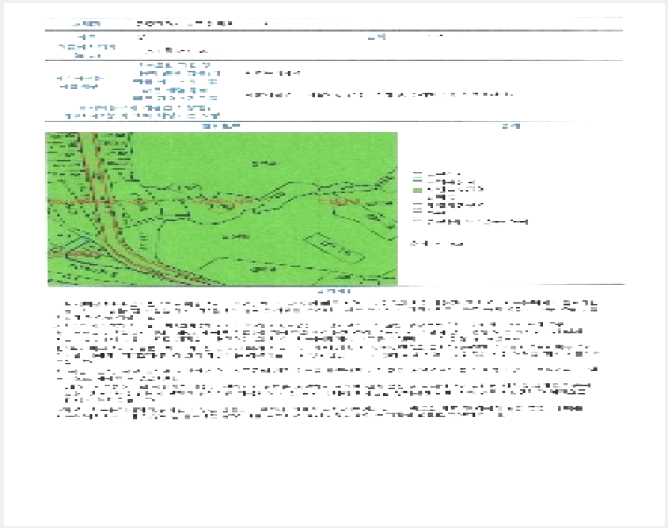Click the tilted rectangular parcel on the map
The height and width of the screenshot is (528, 668).
335,248
